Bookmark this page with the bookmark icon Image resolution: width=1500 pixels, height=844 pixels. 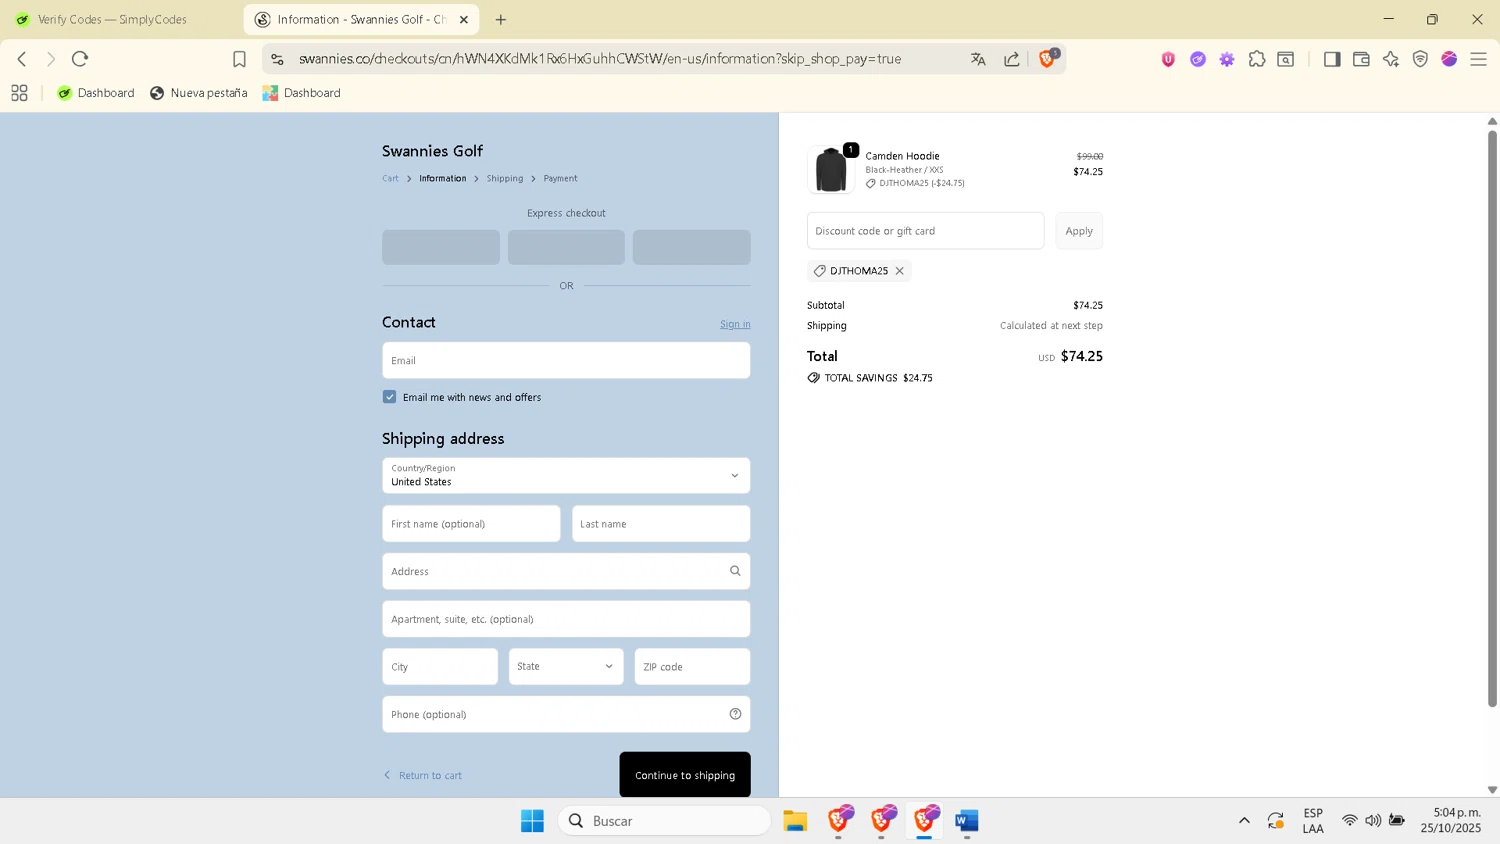click(x=239, y=59)
